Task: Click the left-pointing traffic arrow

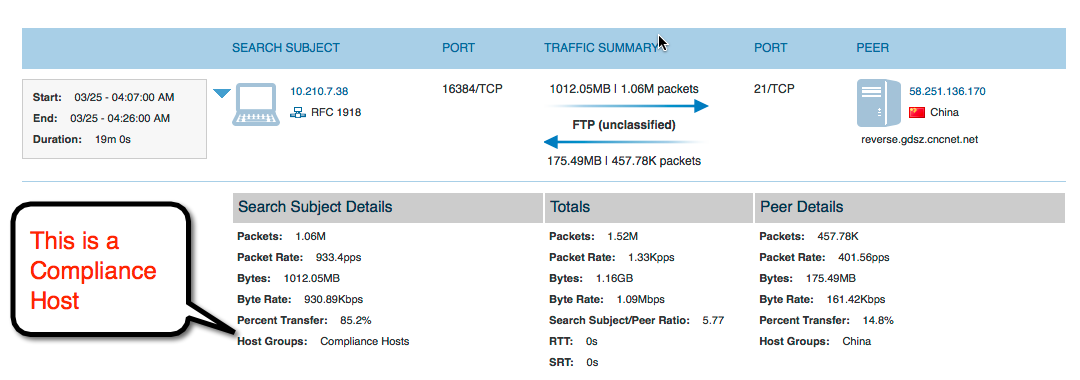Action: click(624, 142)
